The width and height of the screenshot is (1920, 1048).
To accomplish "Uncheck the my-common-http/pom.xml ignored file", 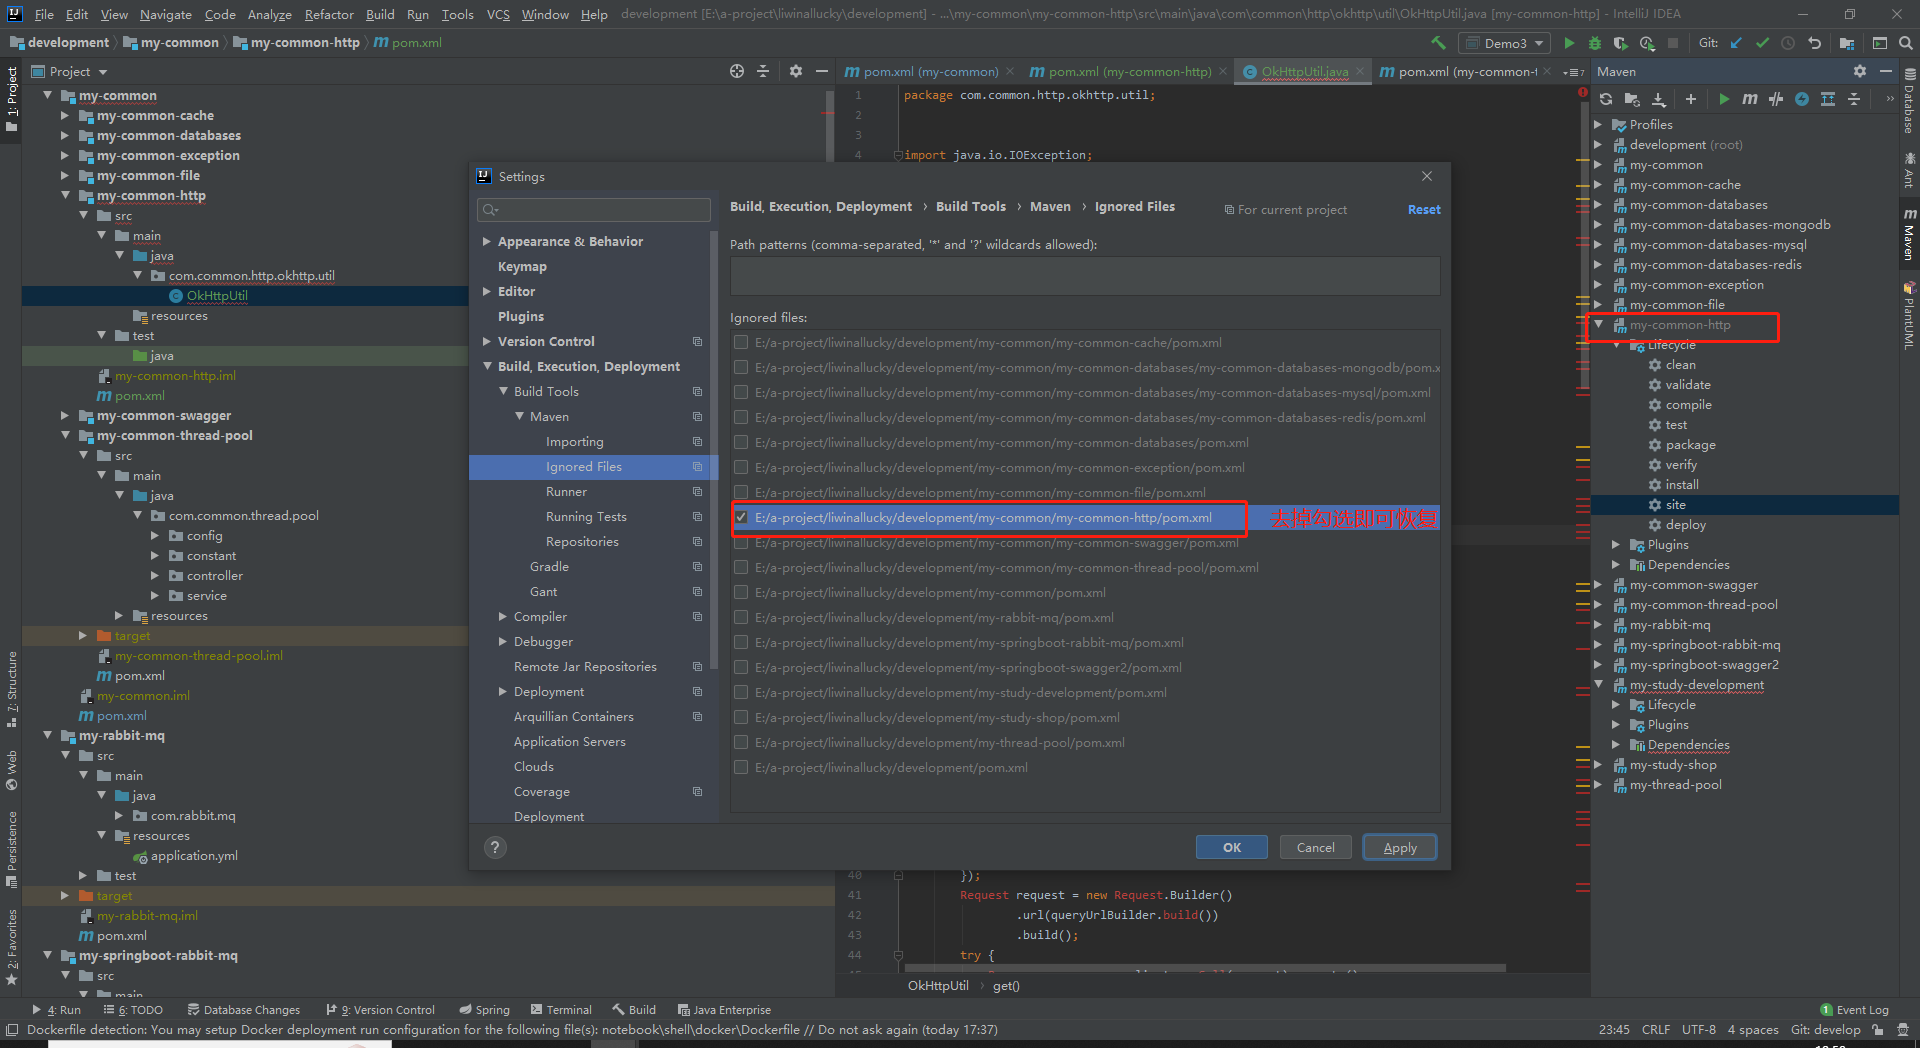I will click(741, 518).
